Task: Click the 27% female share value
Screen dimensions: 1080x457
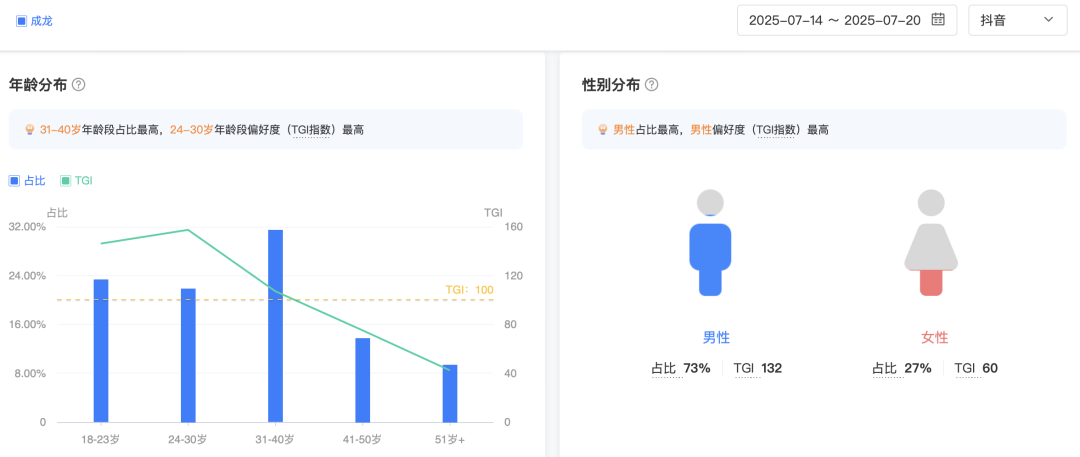Action: coord(917,369)
